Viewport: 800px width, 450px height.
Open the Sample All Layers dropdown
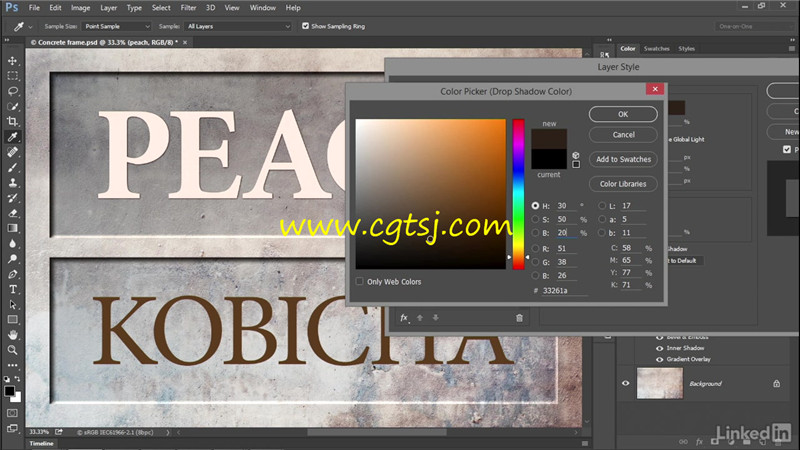tap(238, 26)
